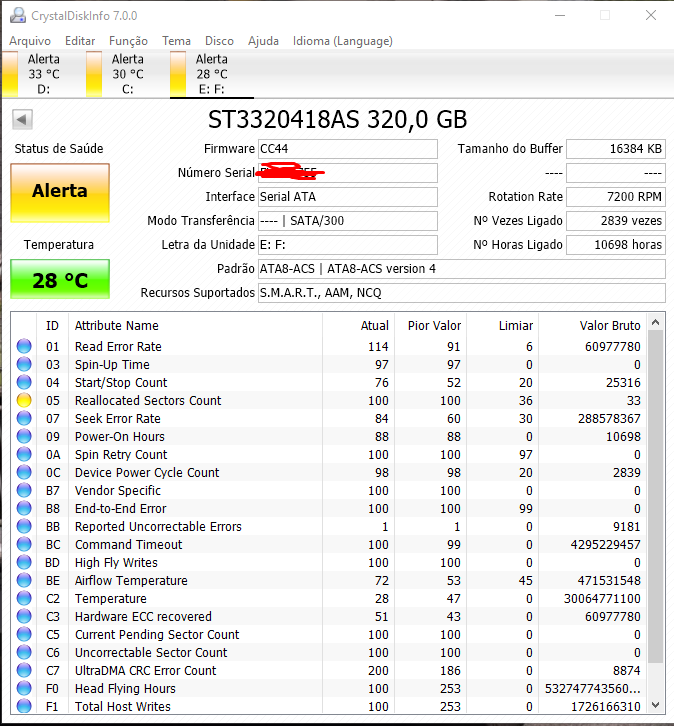Click the Número Serial field
Image resolution: width=674 pixels, height=726 pixels.
click(347, 173)
